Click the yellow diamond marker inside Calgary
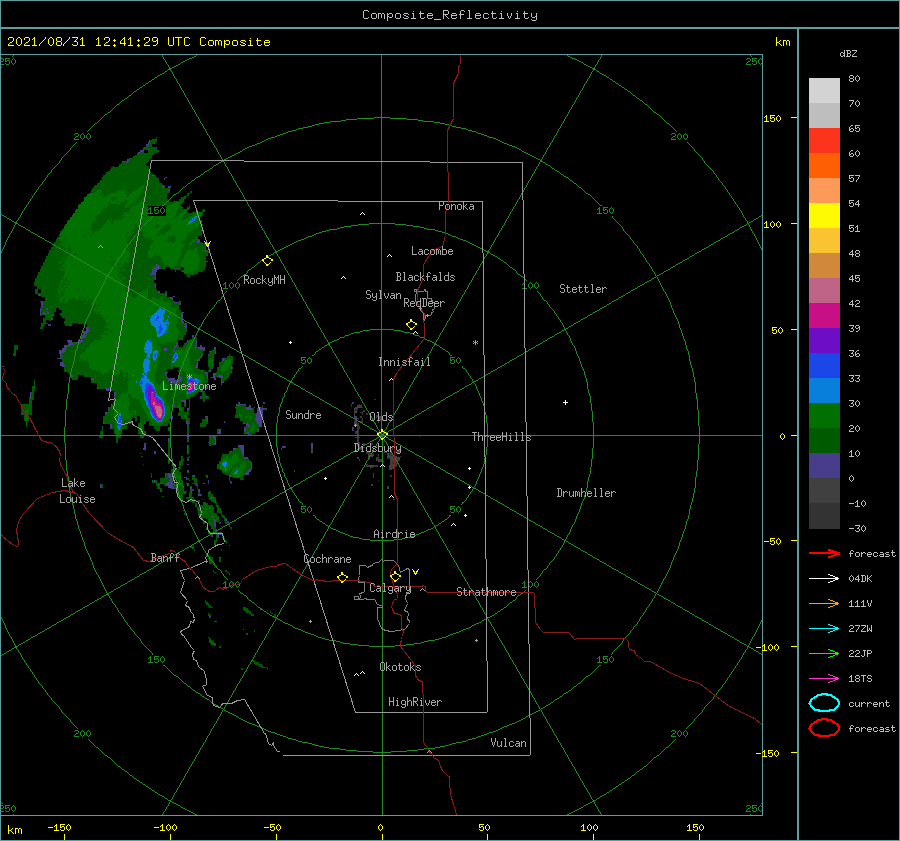Screen dimensions: 900x841 [395, 576]
